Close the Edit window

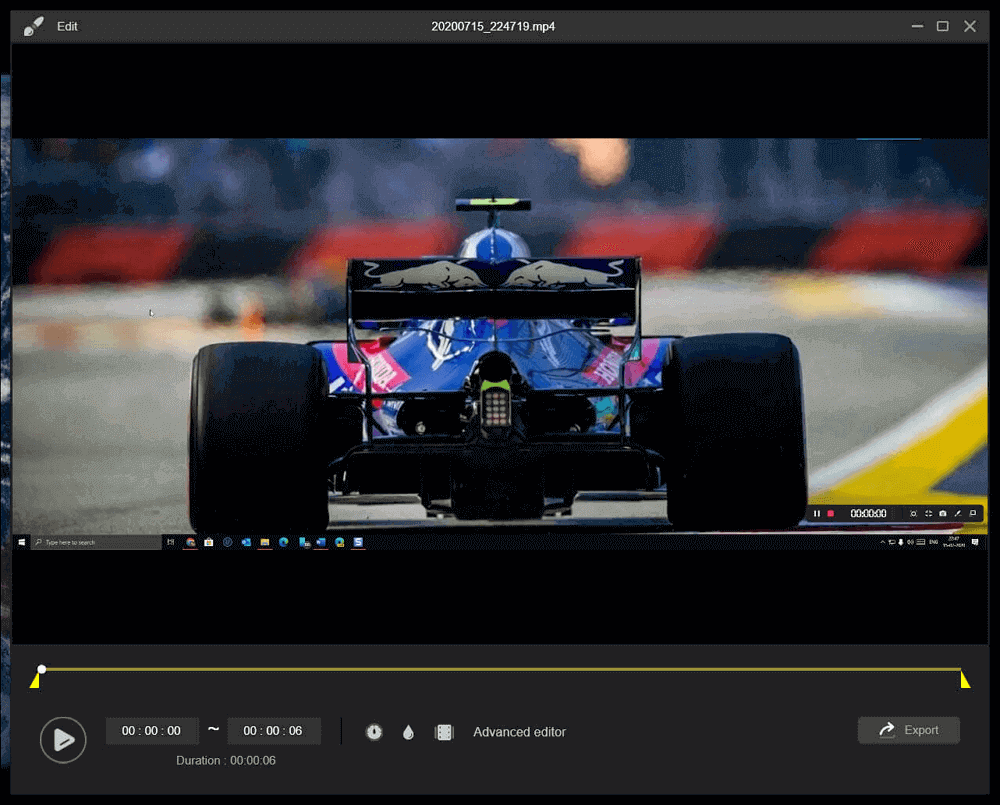tap(970, 26)
